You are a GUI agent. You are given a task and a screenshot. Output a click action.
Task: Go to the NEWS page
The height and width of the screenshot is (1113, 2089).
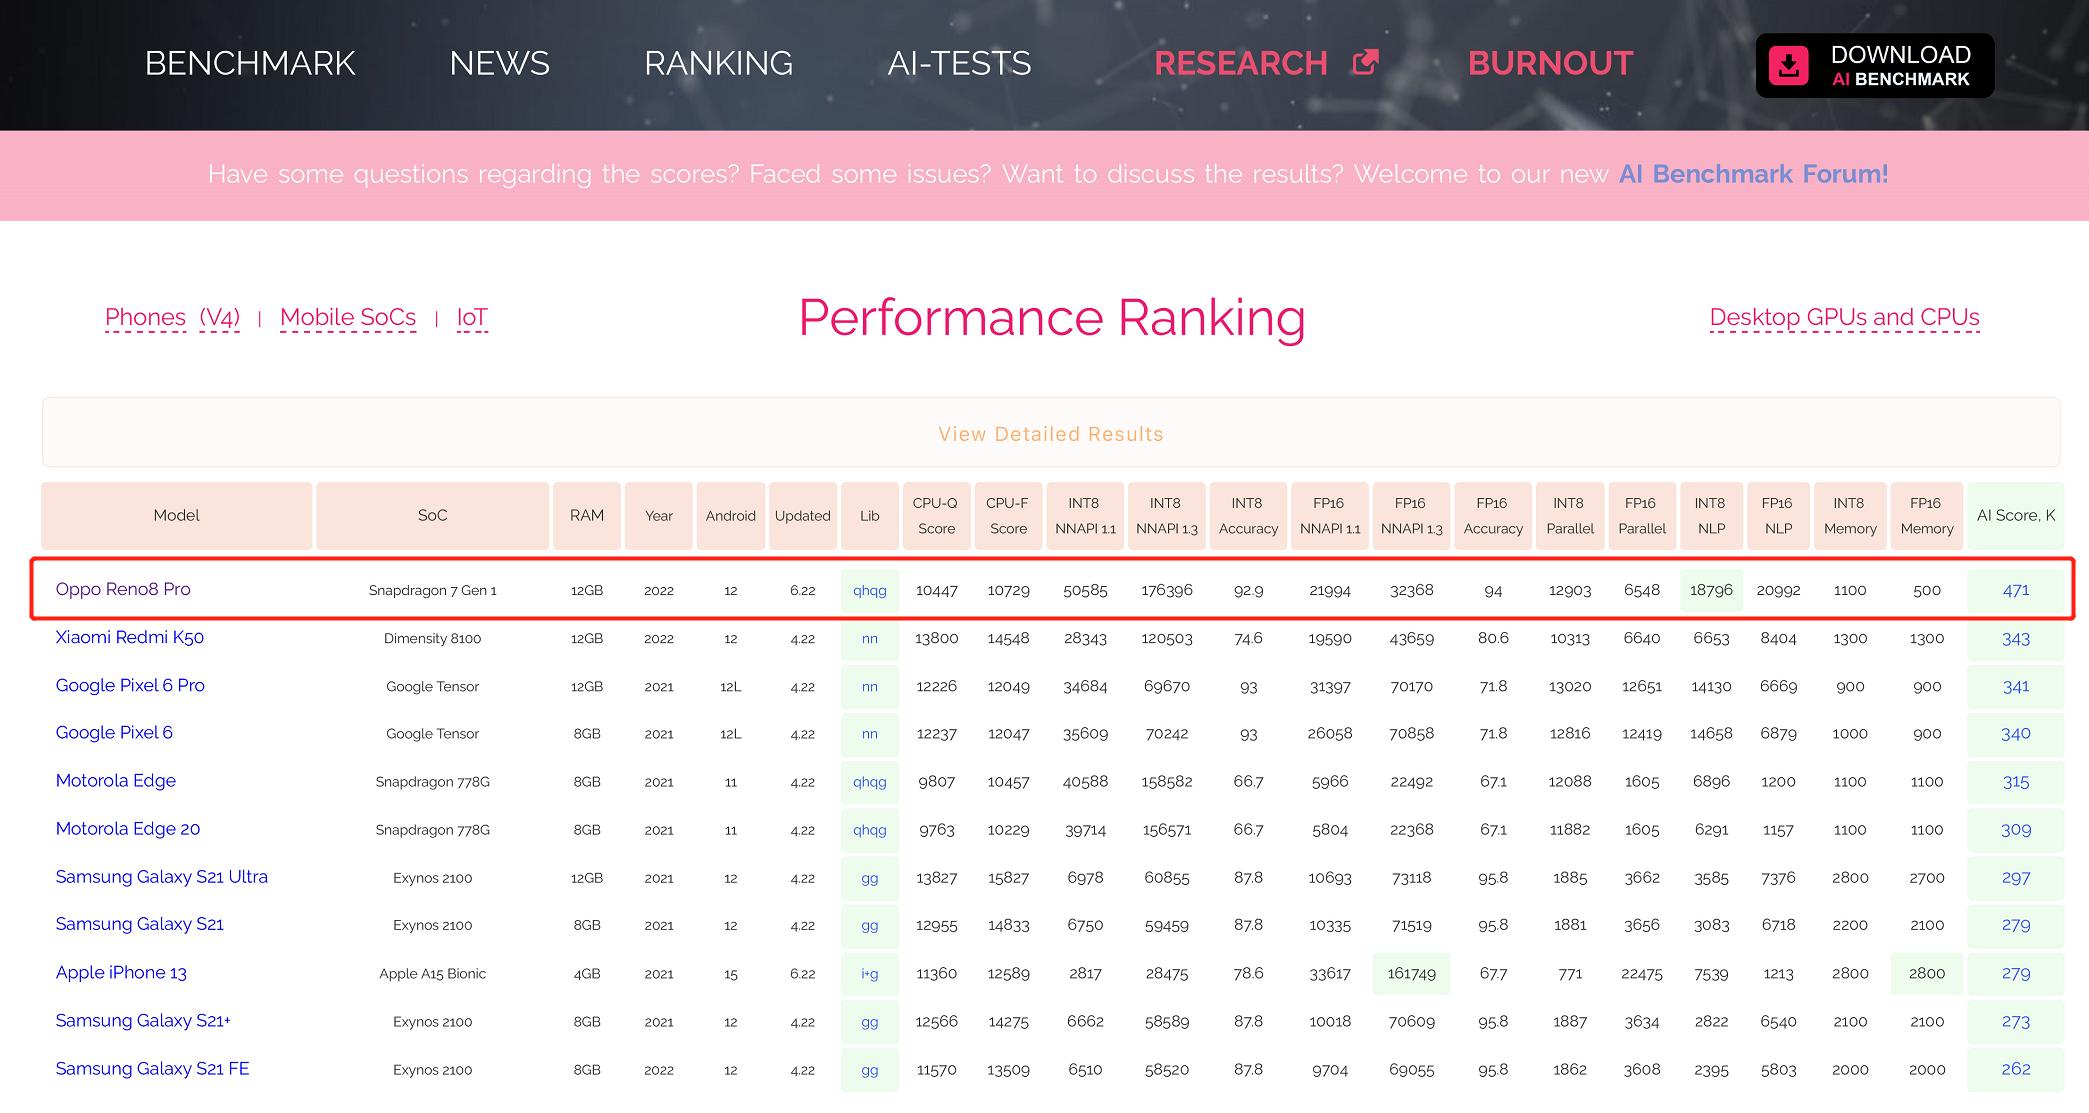[499, 63]
